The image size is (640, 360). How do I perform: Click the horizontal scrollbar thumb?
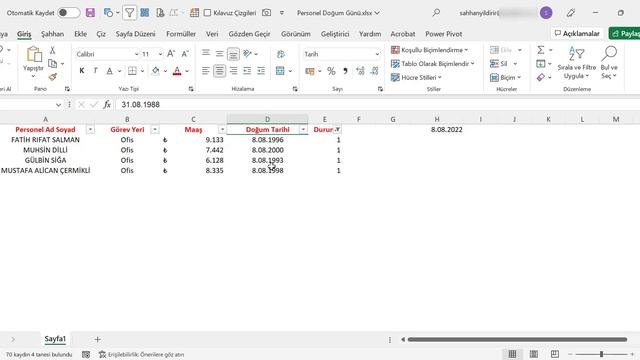coord(517,339)
